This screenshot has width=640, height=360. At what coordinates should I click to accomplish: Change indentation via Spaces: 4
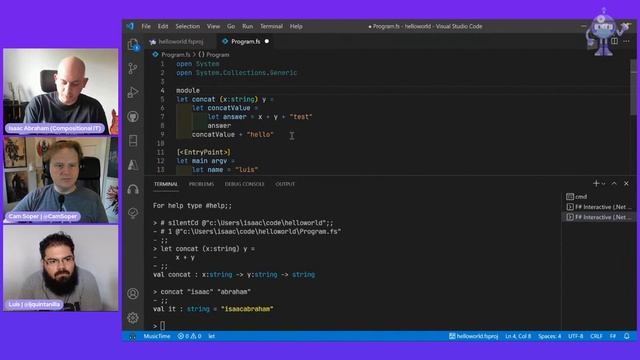pyautogui.click(x=549, y=336)
